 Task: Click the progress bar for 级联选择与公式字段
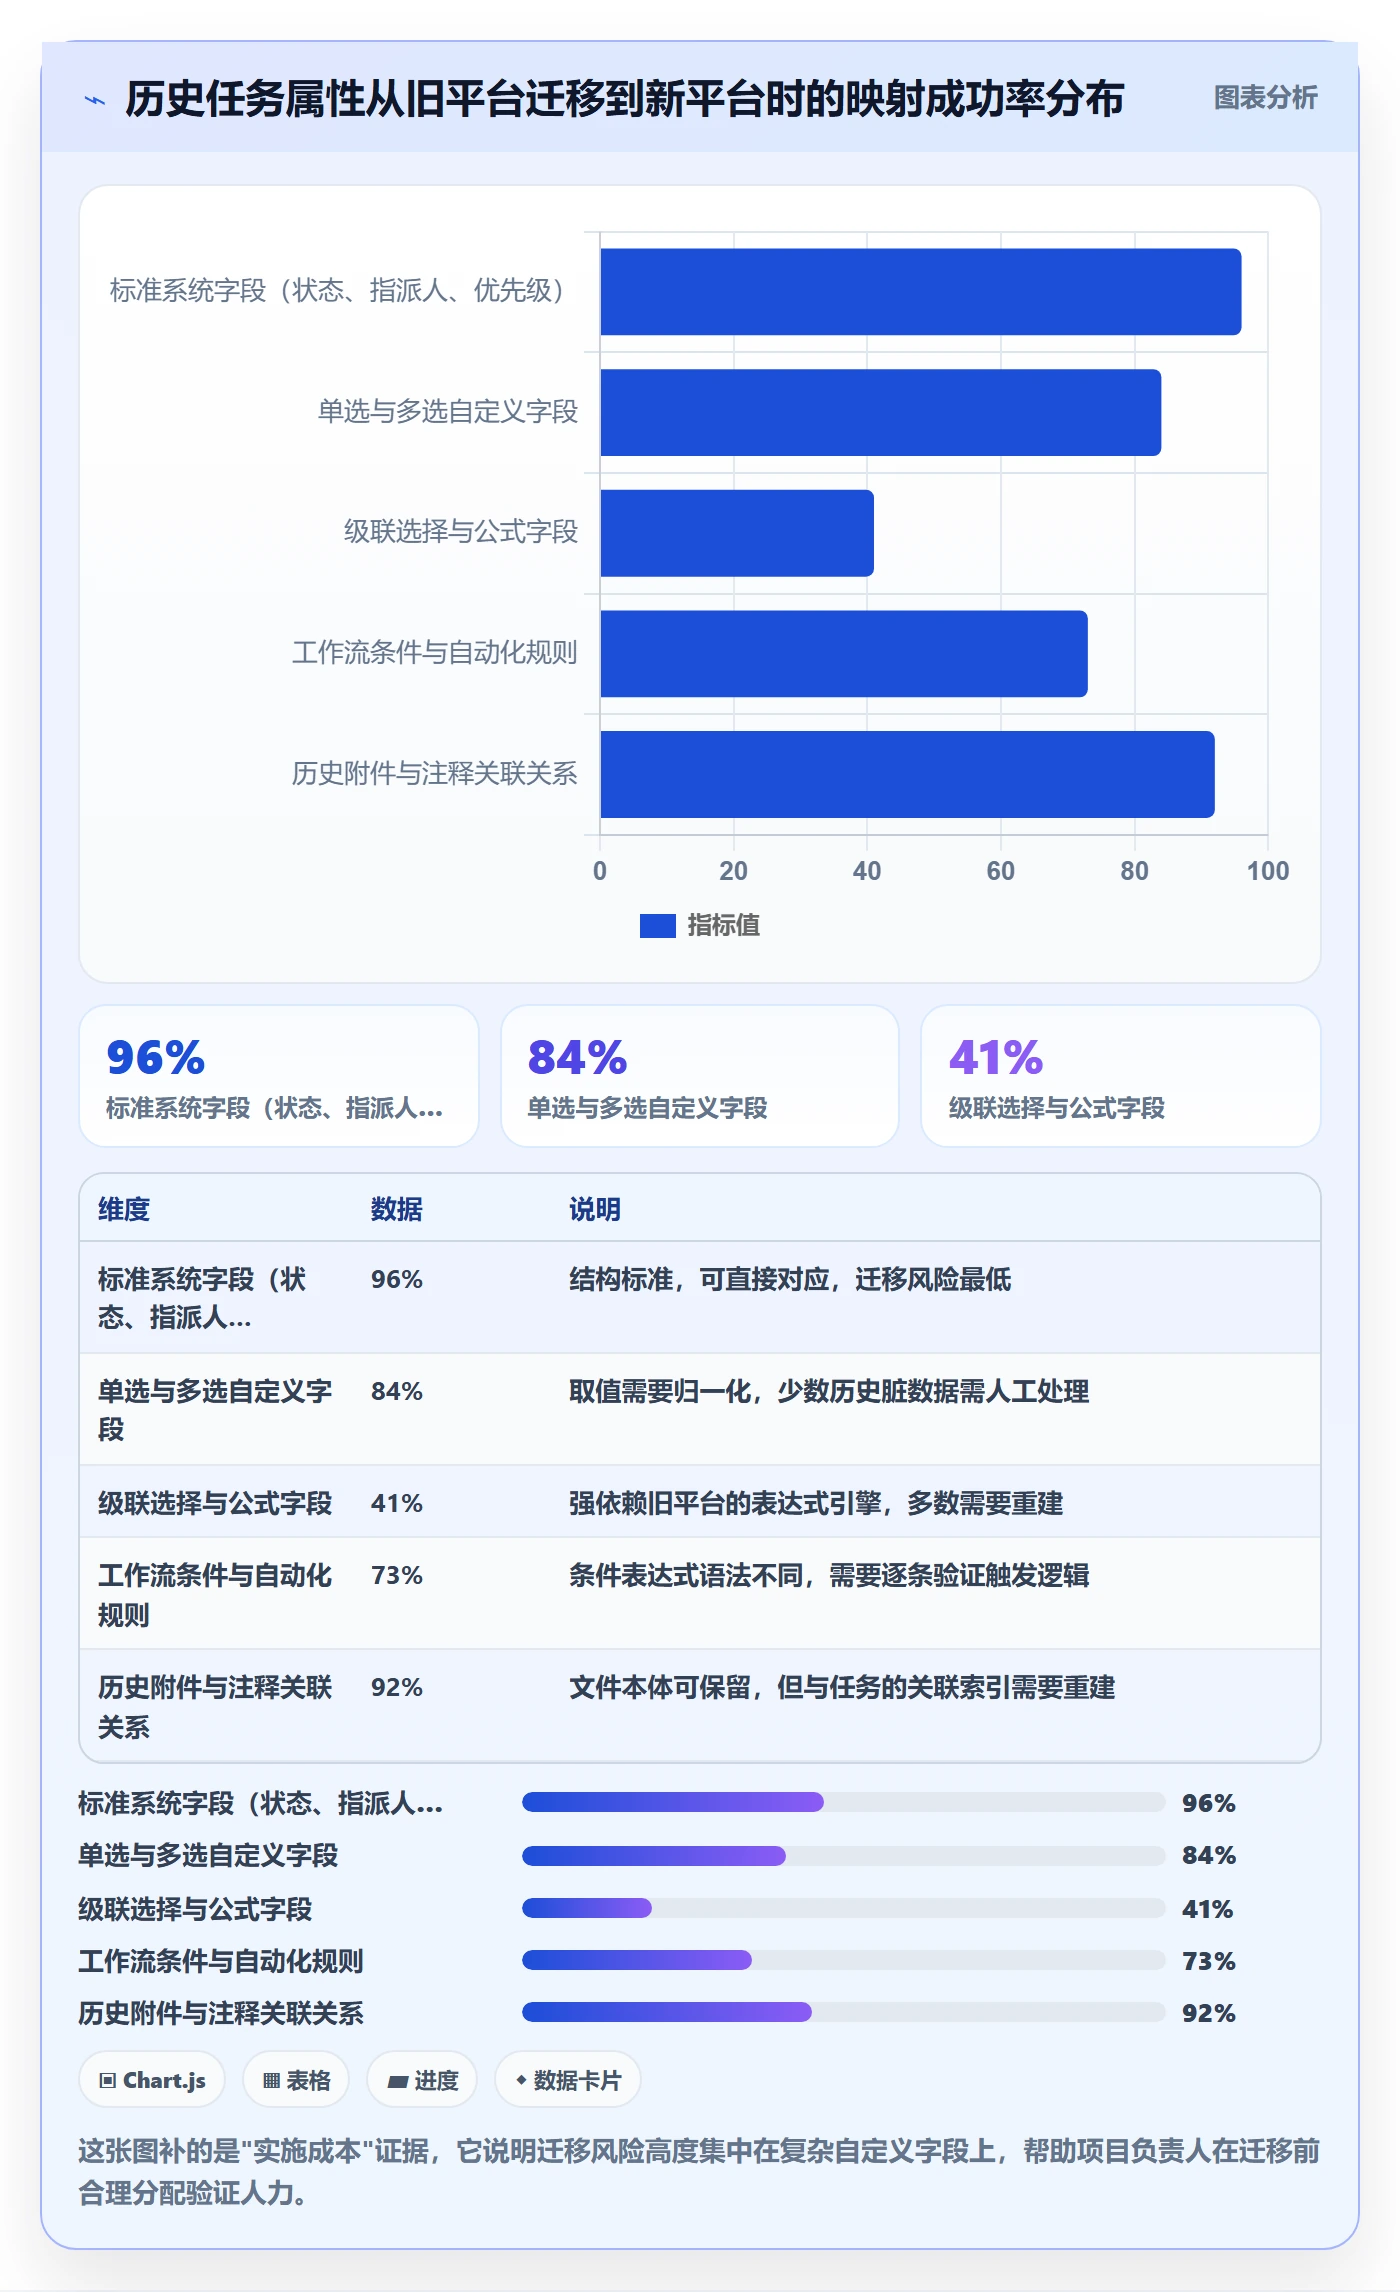pyautogui.click(x=843, y=1908)
